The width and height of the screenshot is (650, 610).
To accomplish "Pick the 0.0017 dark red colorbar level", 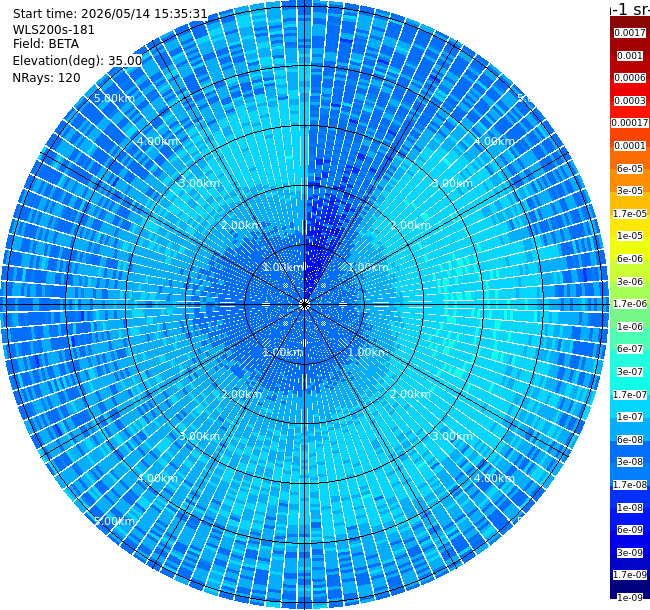I will (x=630, y=33).
